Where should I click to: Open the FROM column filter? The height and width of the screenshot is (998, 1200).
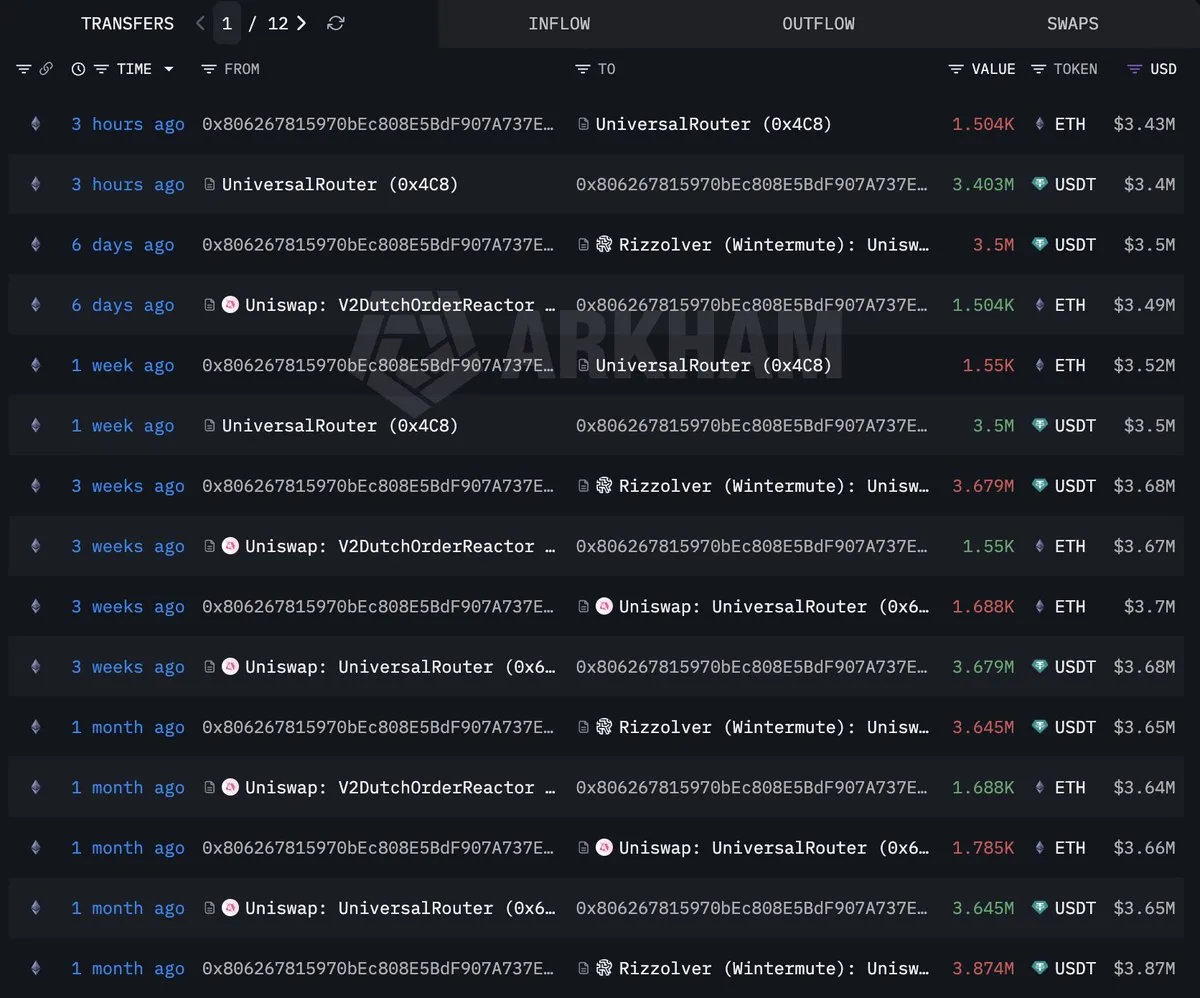208,69
